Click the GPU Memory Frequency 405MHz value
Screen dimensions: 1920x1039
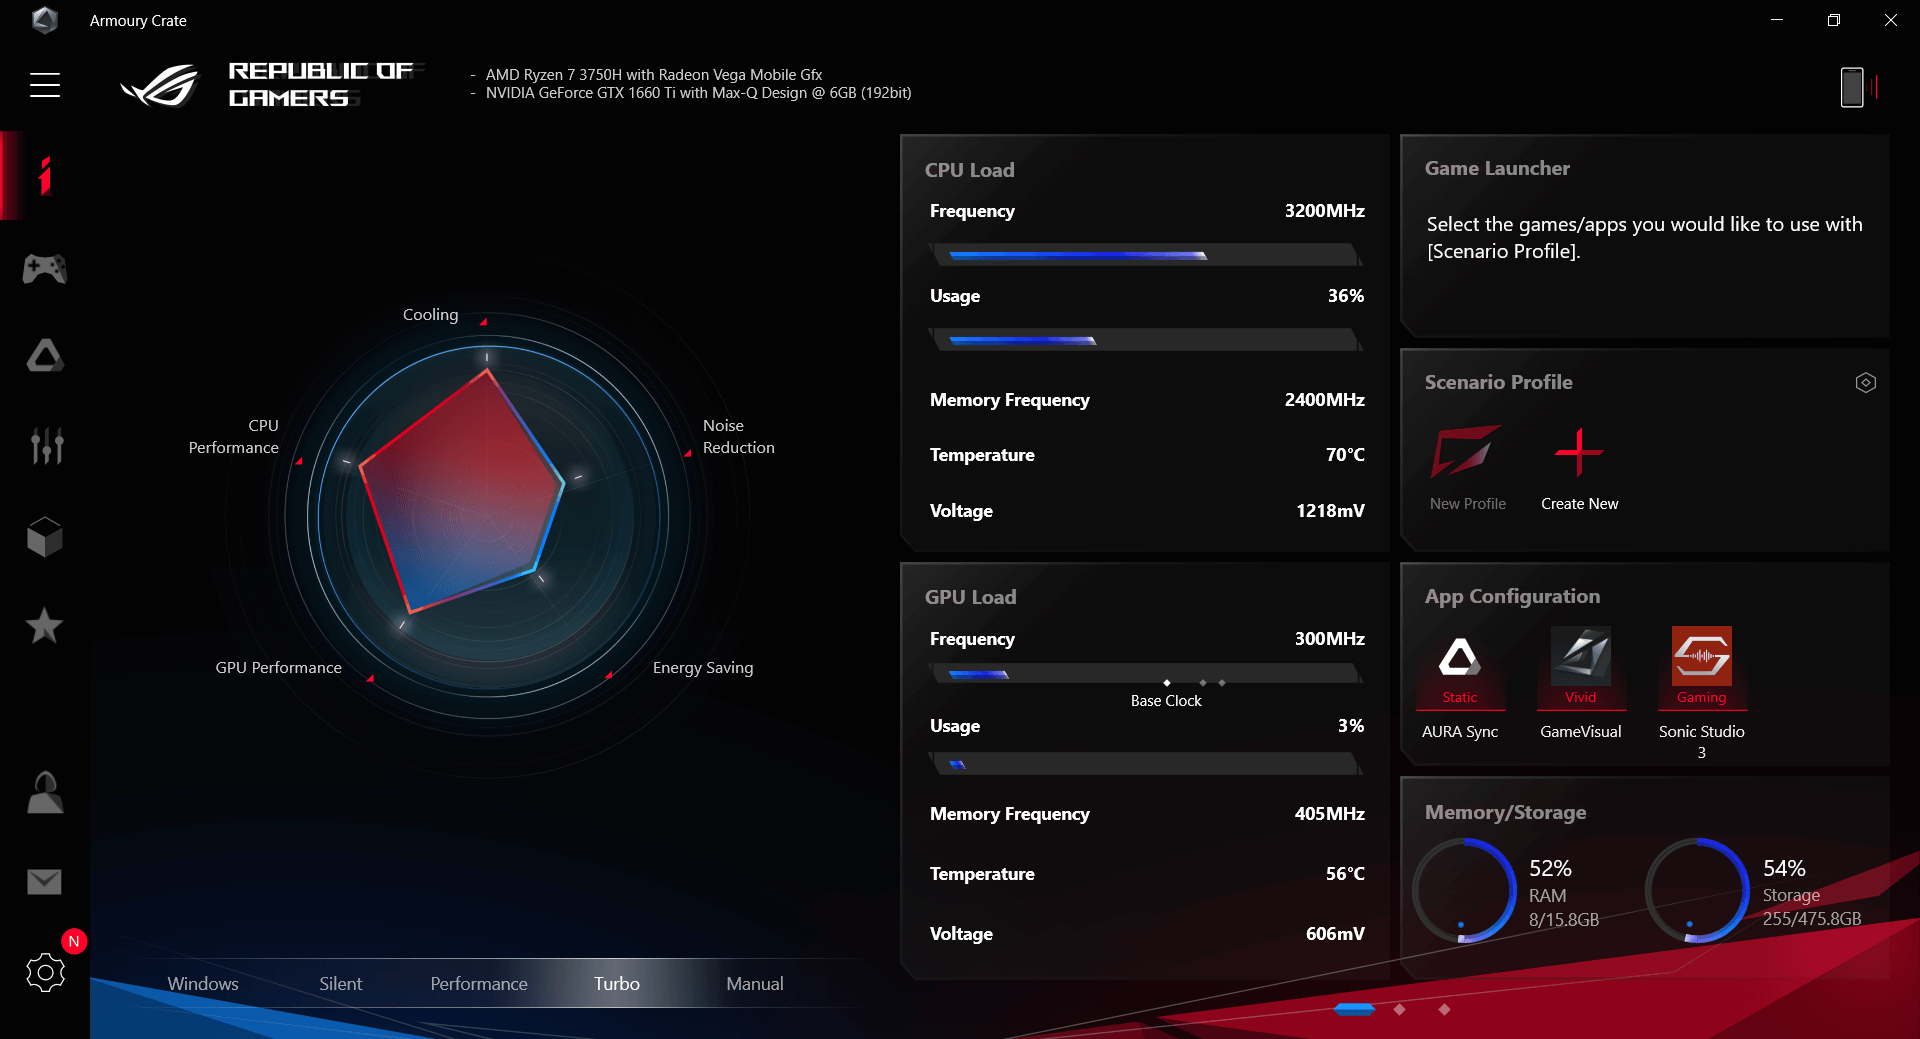(1329, 814)
